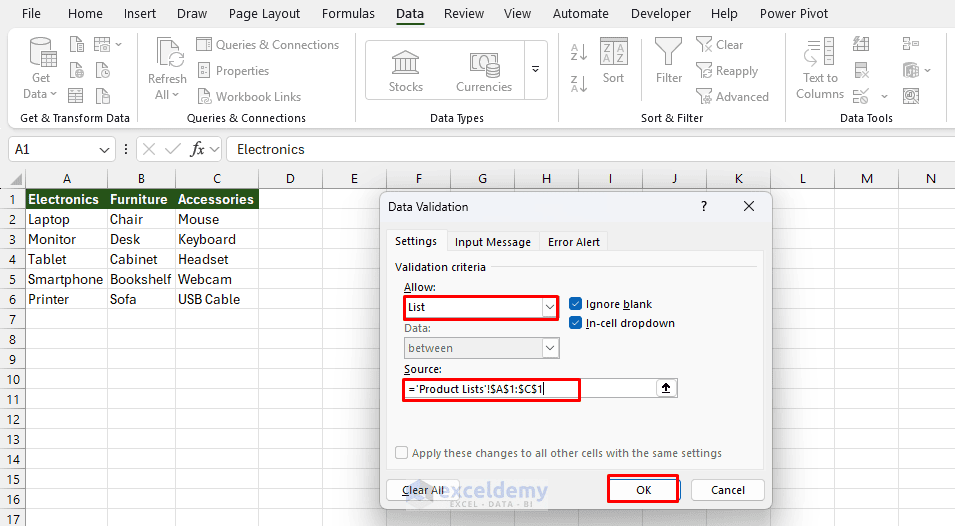Click the Consolidate icon
Viewport: 955px width, 526px height.
911,44
